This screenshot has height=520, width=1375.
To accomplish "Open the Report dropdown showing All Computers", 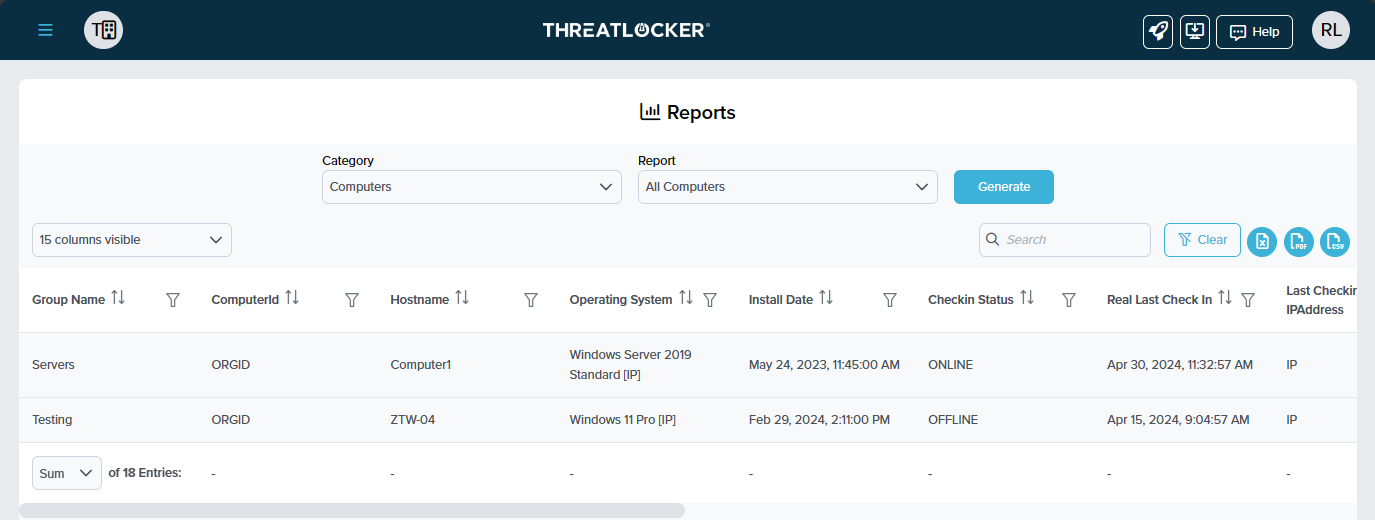I will point(788,187).
